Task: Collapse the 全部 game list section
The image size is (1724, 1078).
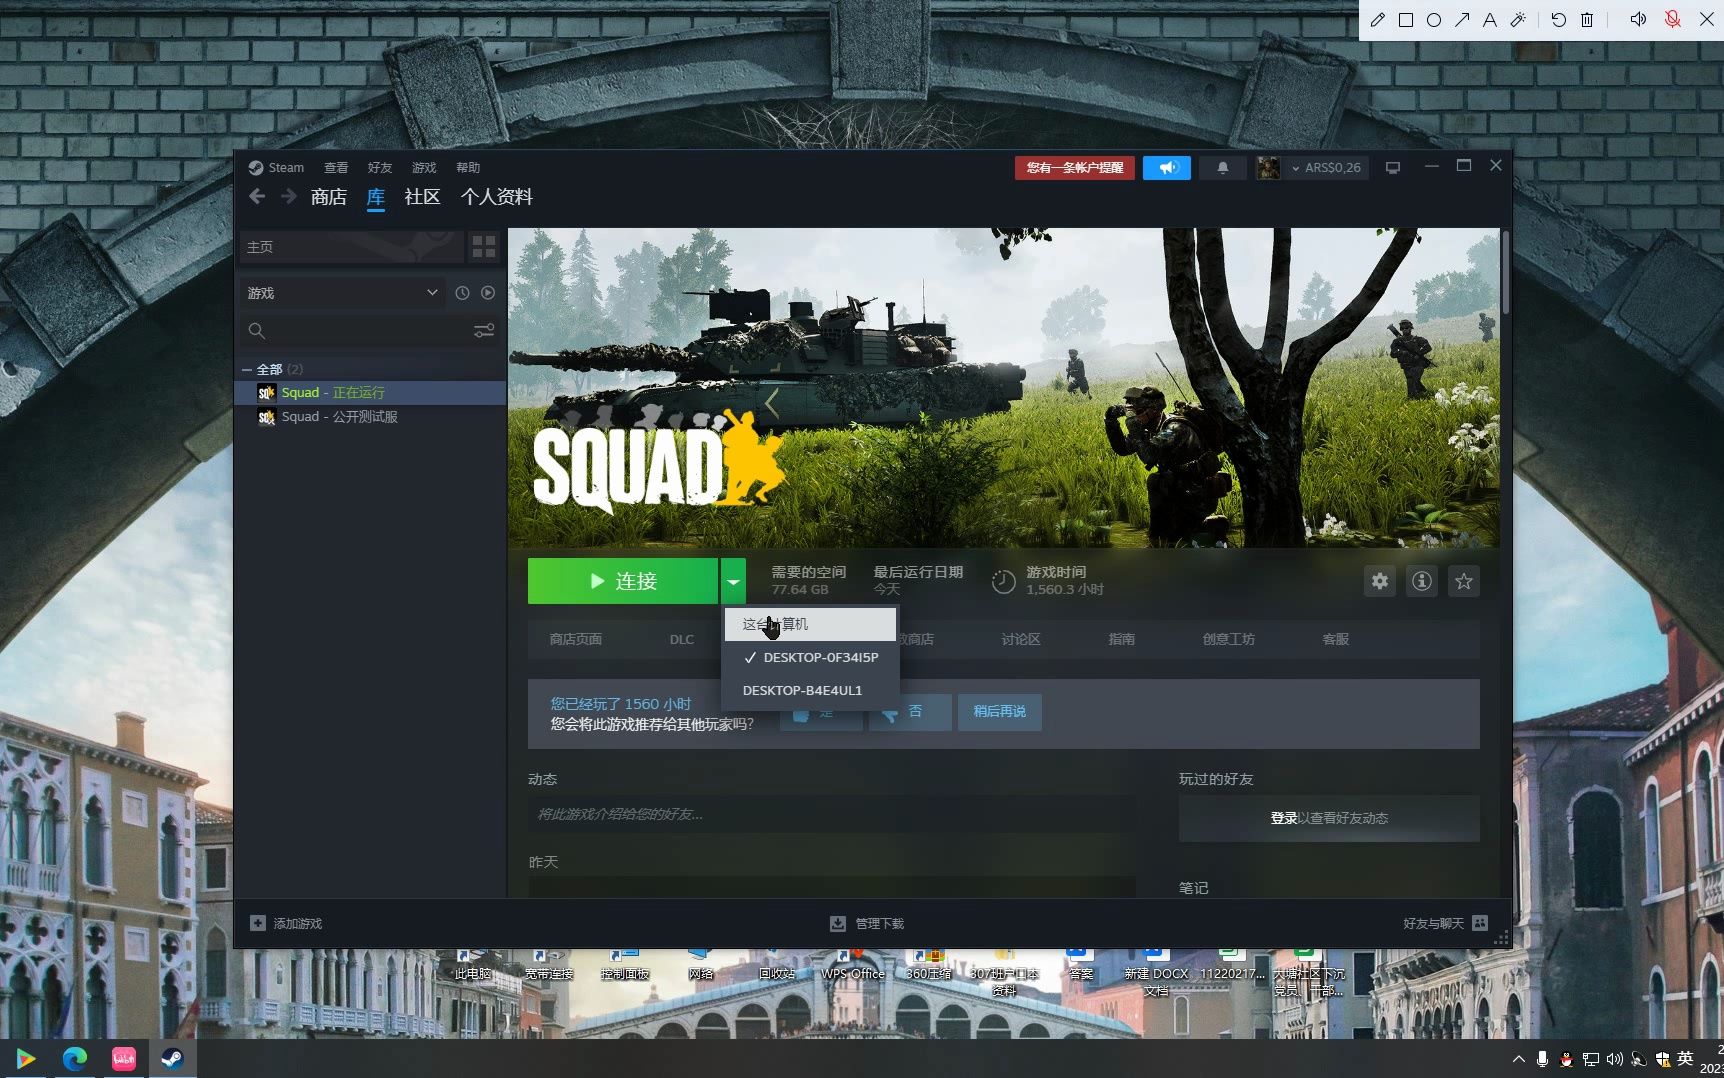Action: point(247,370)
